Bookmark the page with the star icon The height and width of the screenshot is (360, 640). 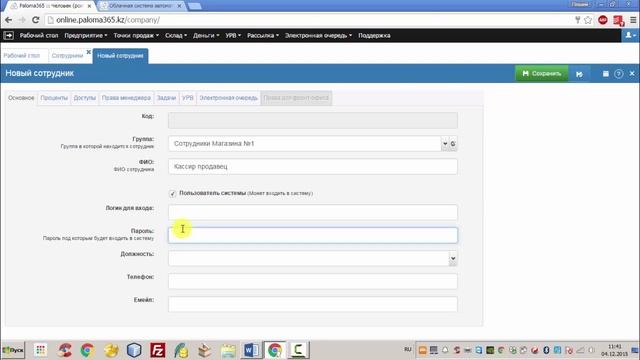tap(588, 20)
